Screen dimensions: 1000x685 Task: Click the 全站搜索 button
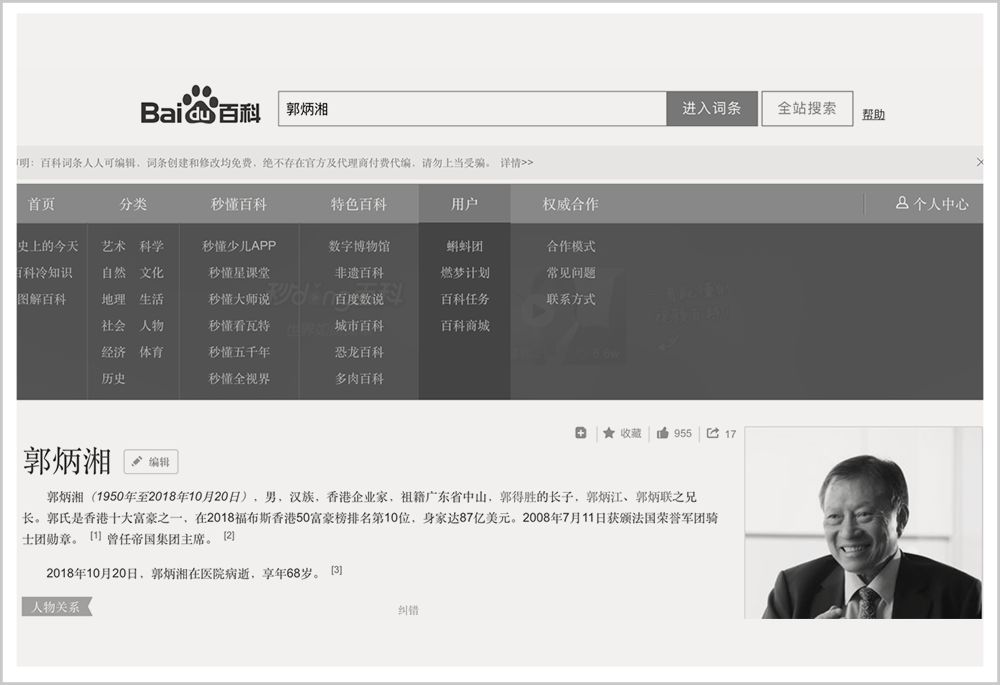point(807,108)
